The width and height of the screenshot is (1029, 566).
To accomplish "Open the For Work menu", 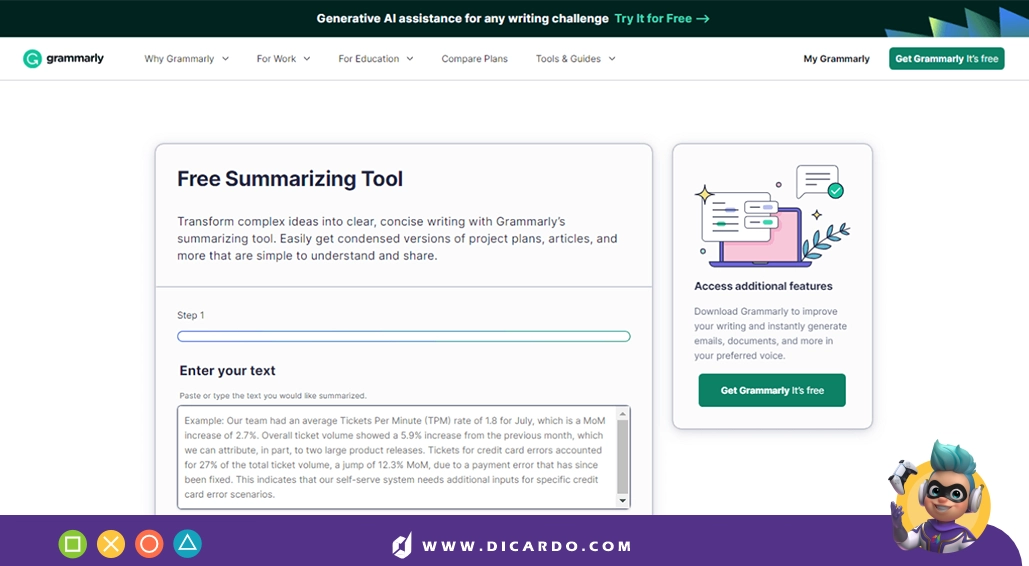I will pos(276,58).
